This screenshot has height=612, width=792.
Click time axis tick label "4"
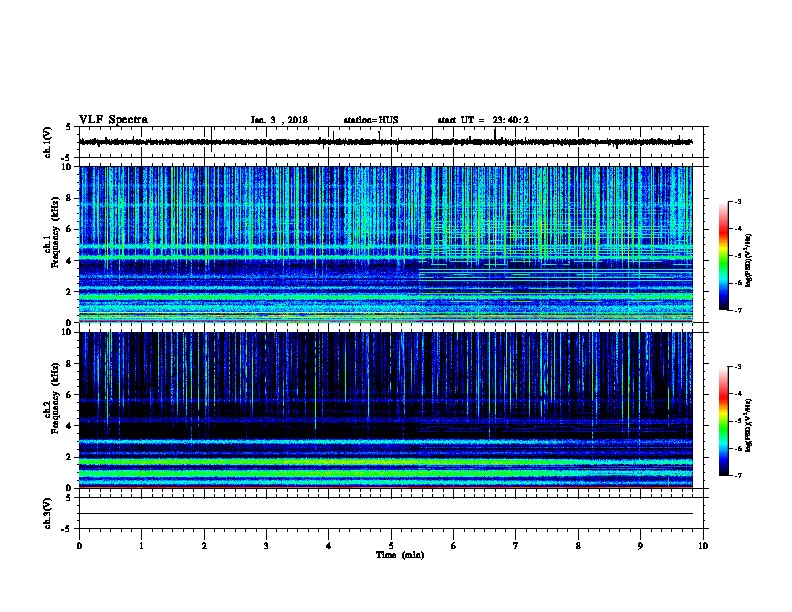(328, 545)
